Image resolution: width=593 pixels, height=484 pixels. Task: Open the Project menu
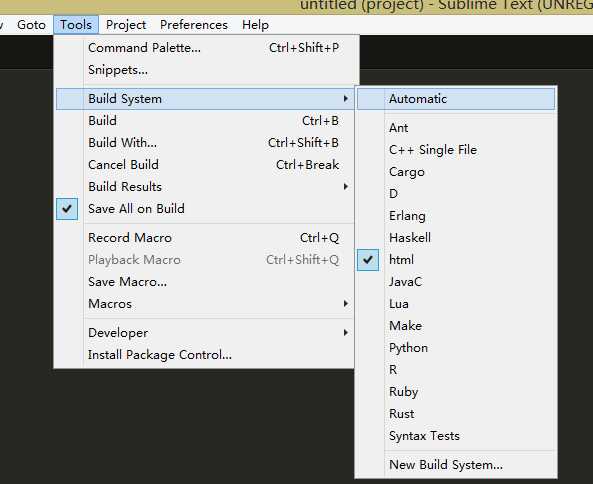pos(126,25)
